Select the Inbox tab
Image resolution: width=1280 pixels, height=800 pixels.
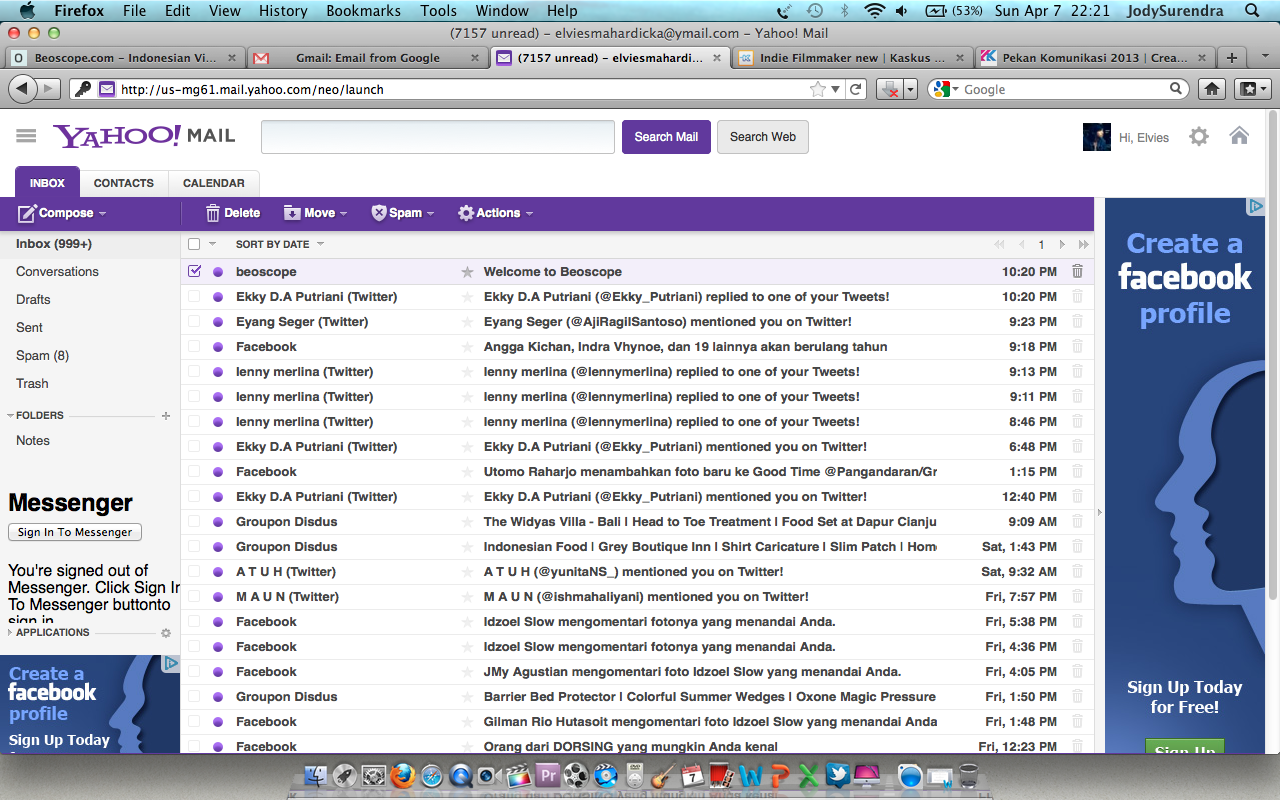(47, 183)
